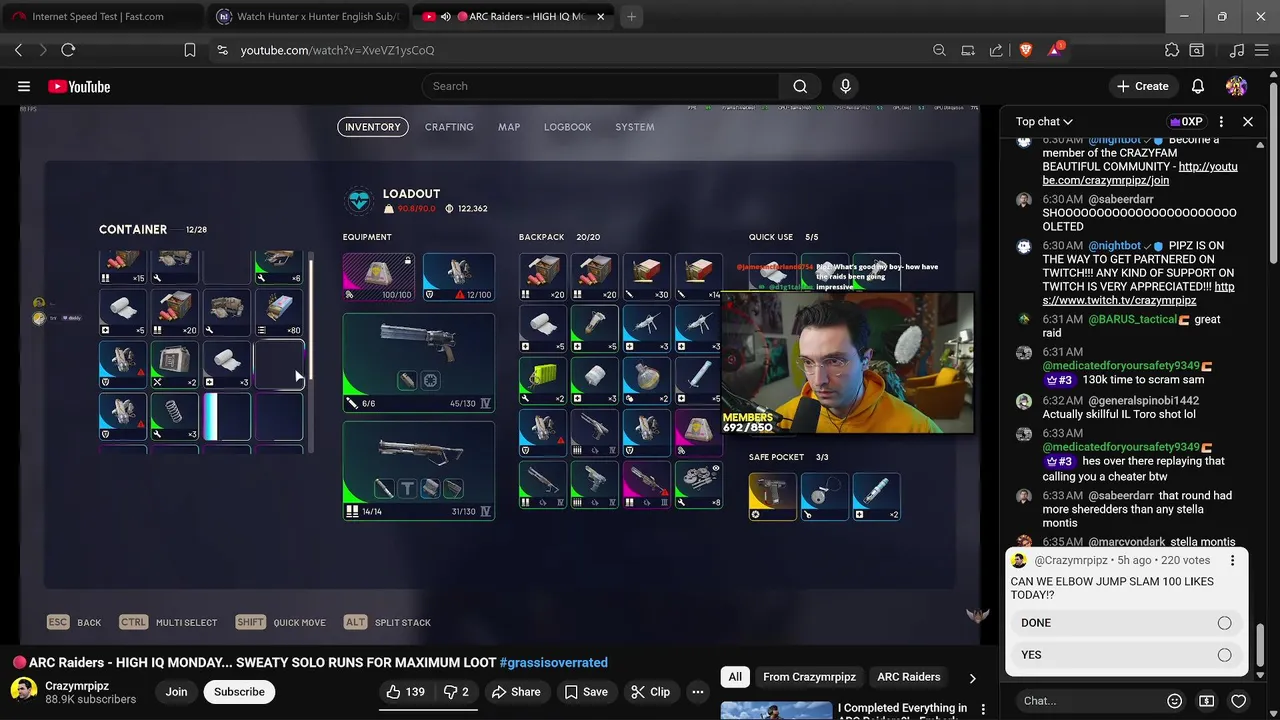Click the share page icon in address bar
The height and width of the screenshot is (720, 1280).
pyautogui.click(x=996, y=50)
